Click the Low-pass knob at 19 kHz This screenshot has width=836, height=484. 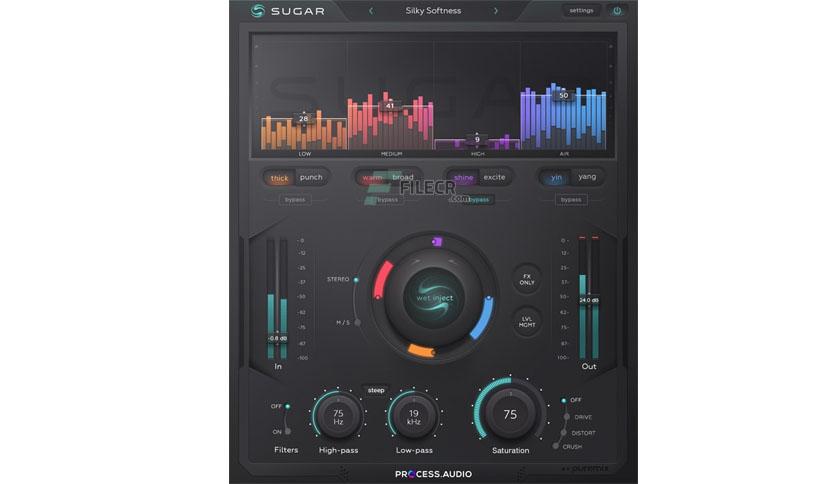(414, 416)
